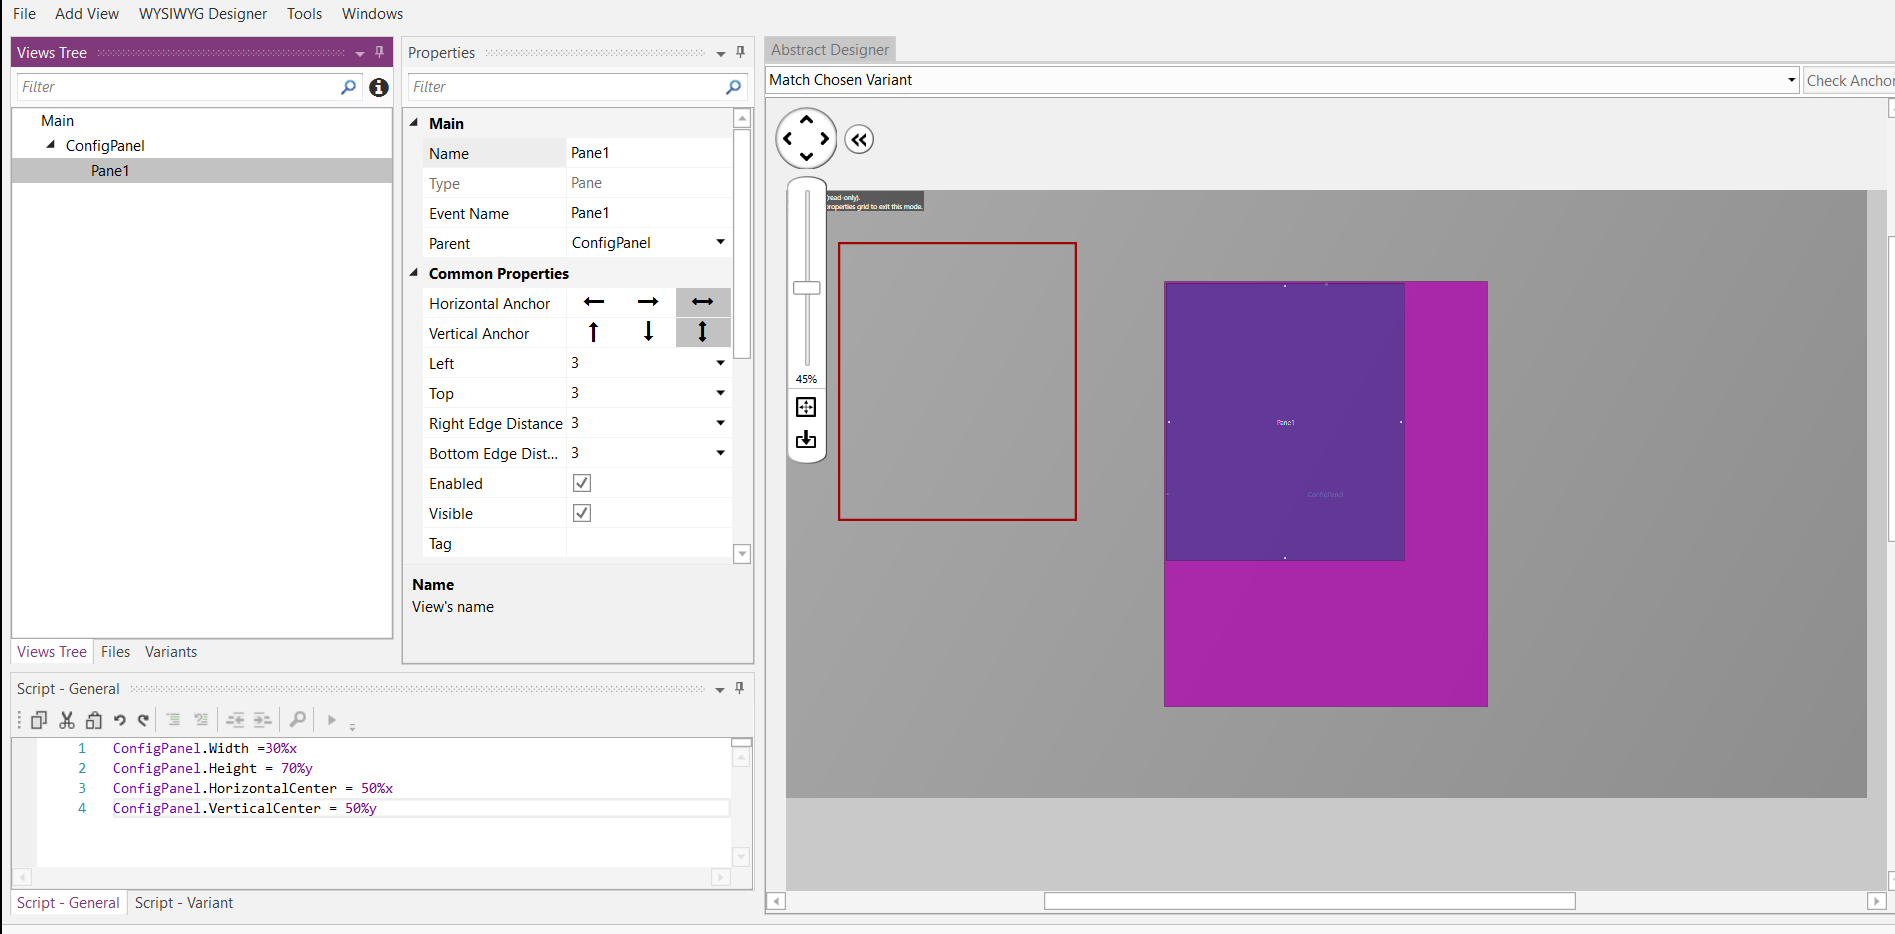
Task: Click the cut scissors icon in script toolbar
Action: pos(67,720)
